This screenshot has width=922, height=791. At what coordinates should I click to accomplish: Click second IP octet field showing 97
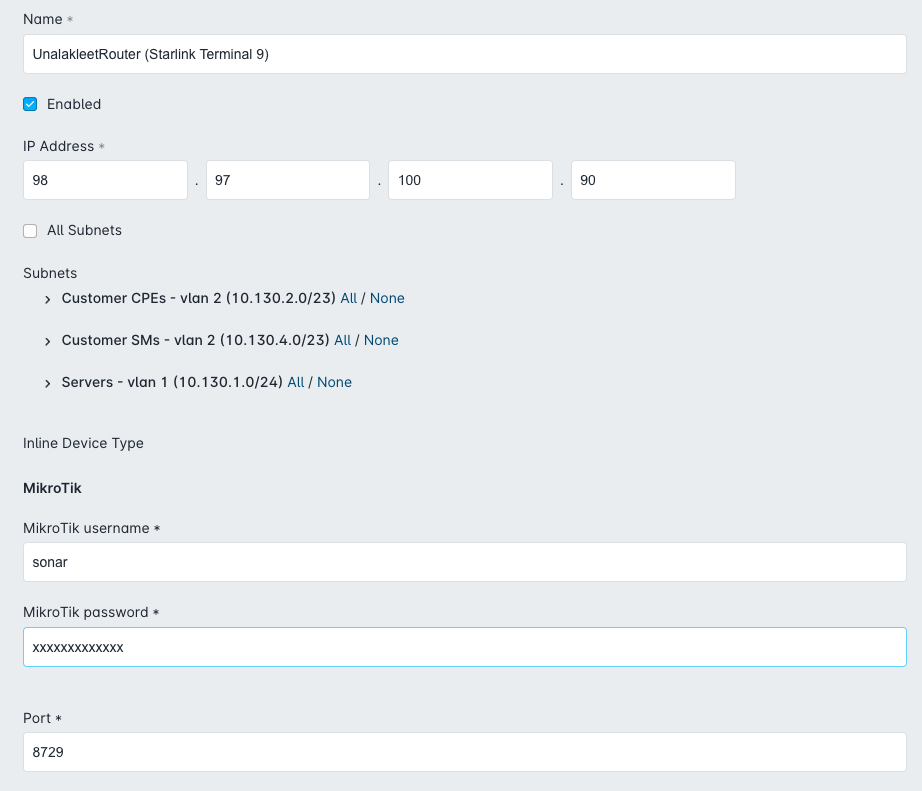tap(288, 180)
